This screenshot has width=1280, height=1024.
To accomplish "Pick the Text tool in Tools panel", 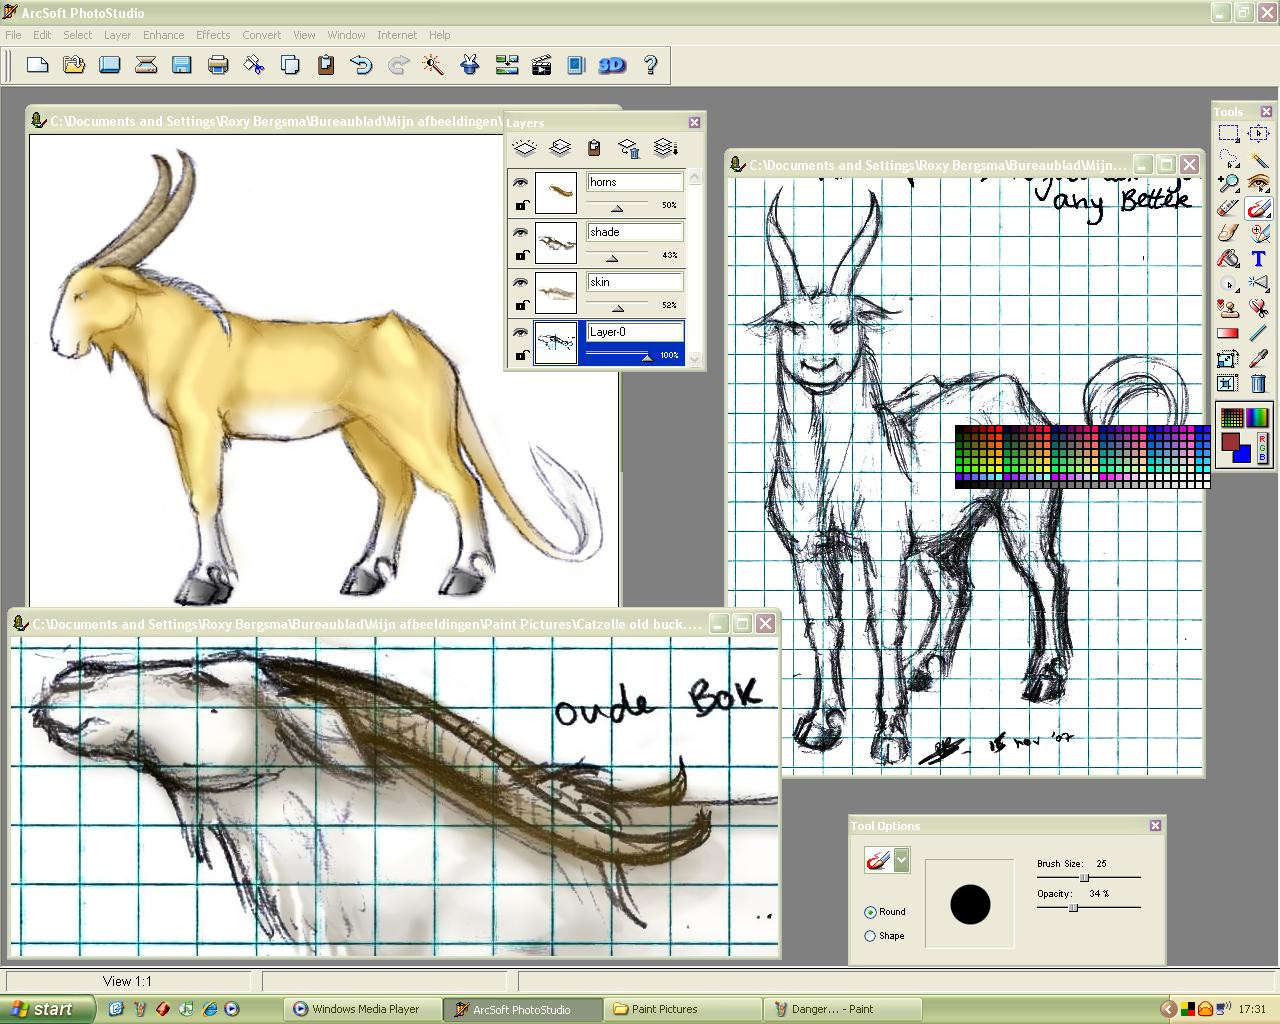I will (1258, 259).
